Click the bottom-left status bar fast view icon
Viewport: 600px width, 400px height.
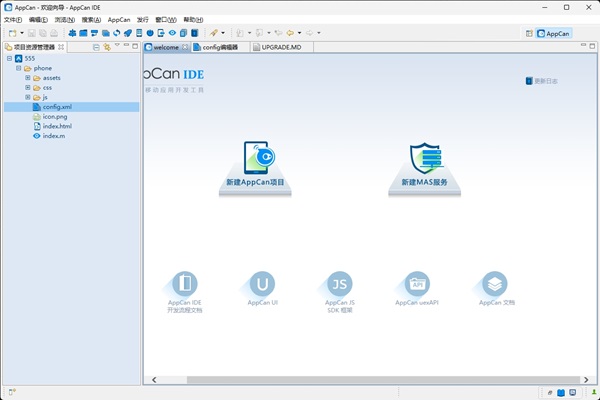(12, 392)
